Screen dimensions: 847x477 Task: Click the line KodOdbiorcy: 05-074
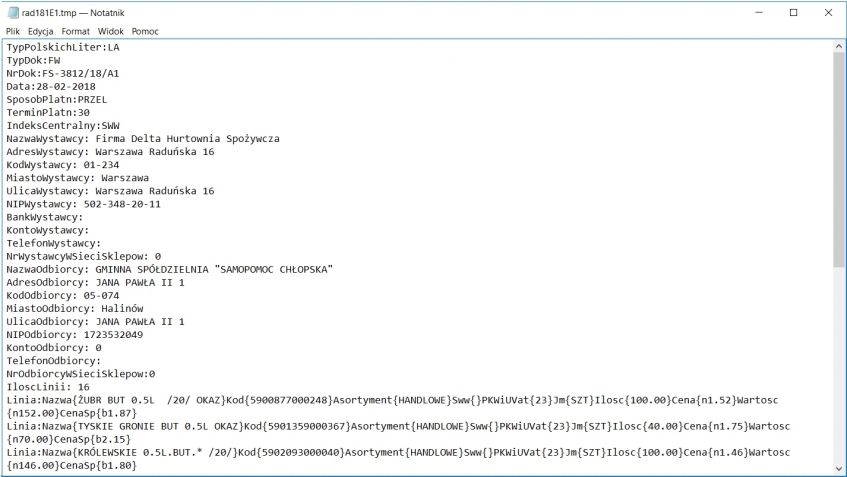pos(63,295)
